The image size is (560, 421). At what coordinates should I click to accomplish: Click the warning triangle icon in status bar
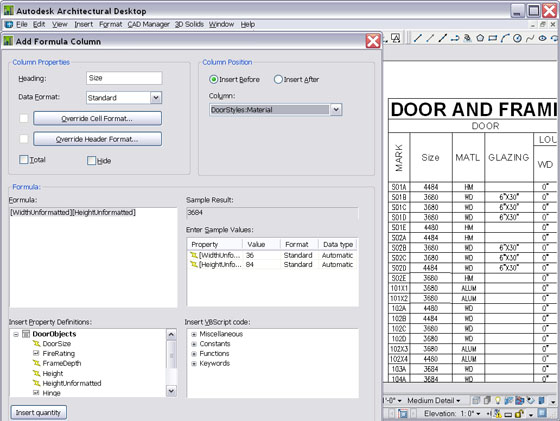[x=498, y=414]
